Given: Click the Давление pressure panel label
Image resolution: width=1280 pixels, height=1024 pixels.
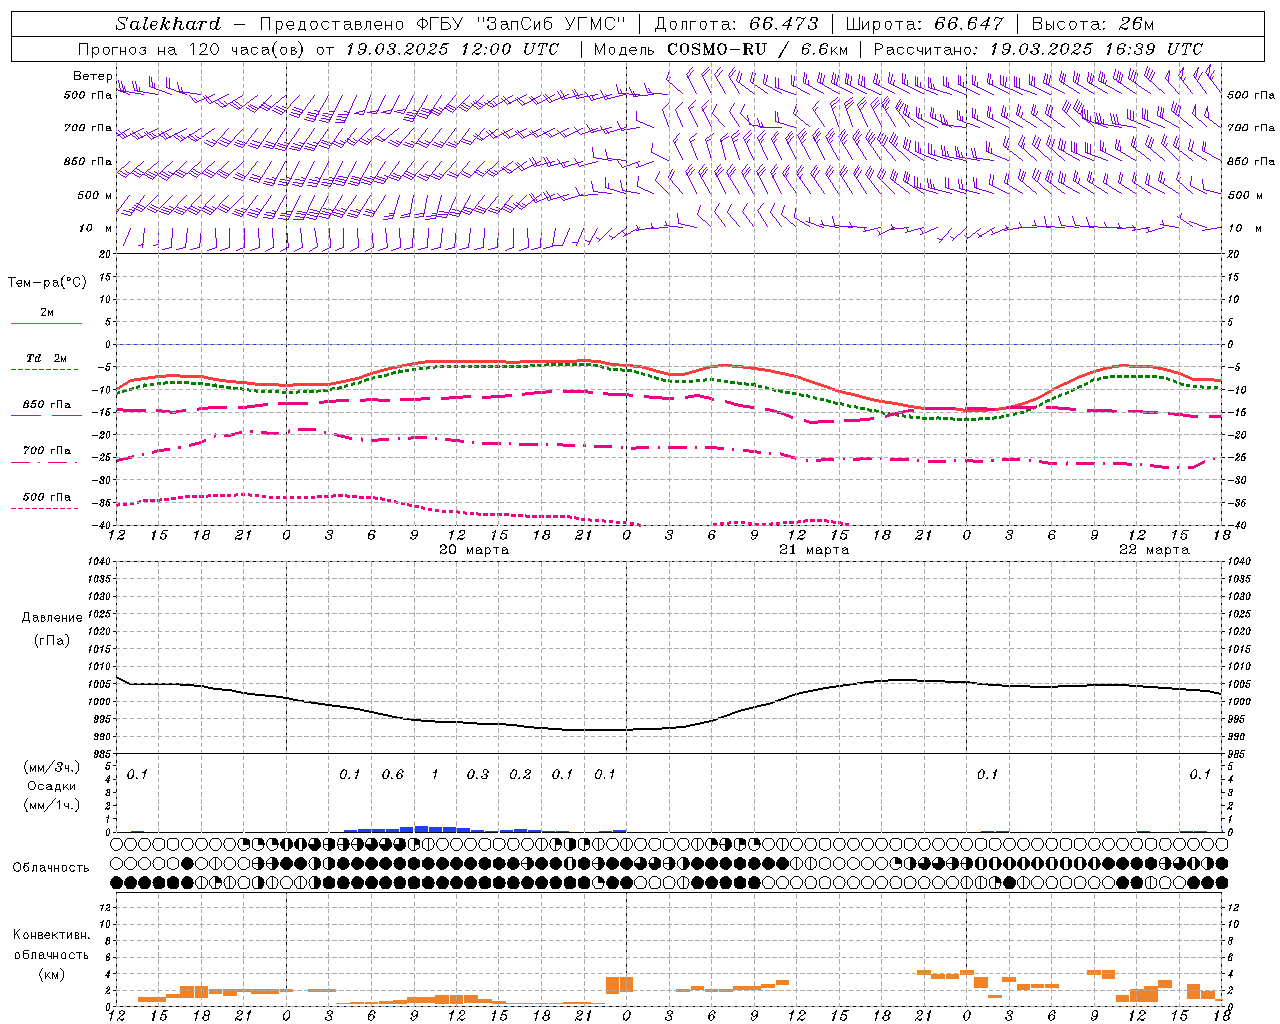Looking at the screenshot, I should (x=52, y=618).
